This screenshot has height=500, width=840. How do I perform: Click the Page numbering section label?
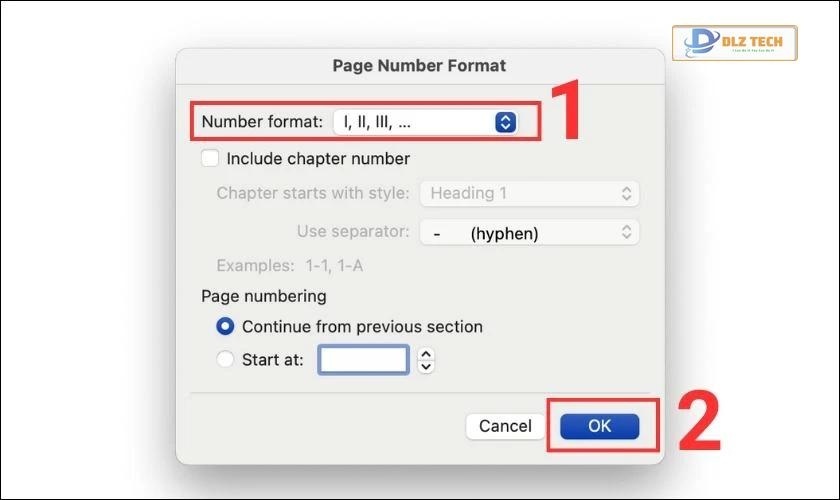click(264, 296)
